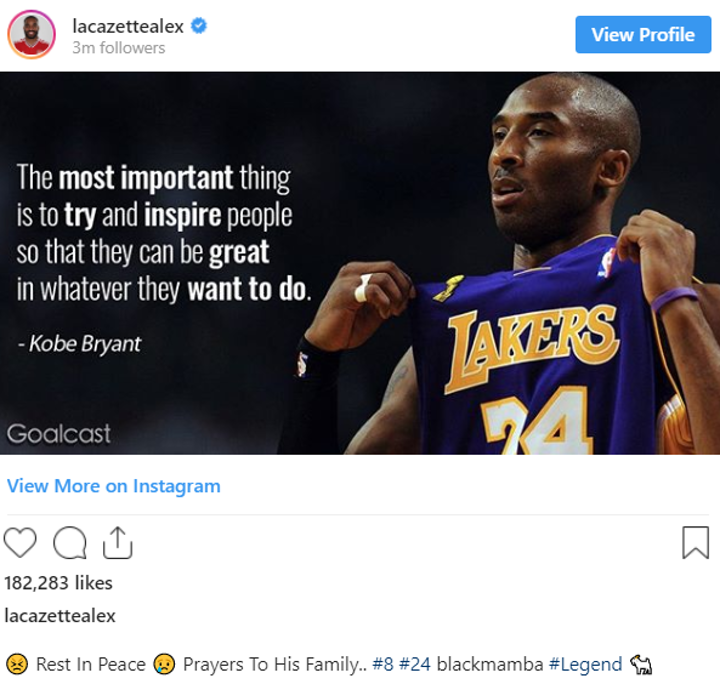Viewport: 720px width, 684px height.
Task: Open the #24 hashtag link
Action: (x=416, y=664)
